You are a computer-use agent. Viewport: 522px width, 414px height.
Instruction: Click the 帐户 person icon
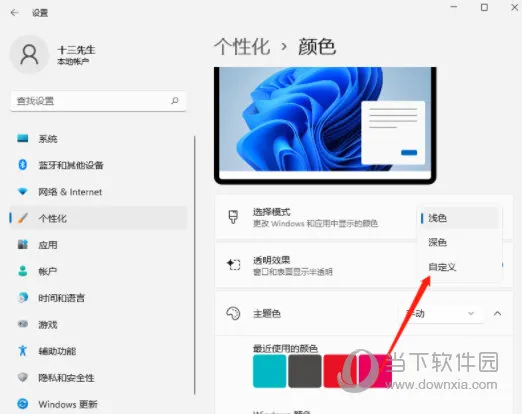23,271
